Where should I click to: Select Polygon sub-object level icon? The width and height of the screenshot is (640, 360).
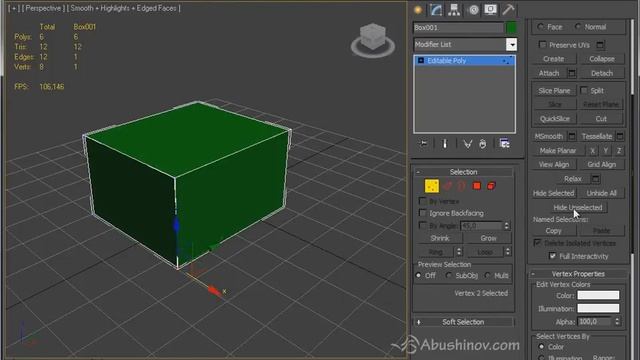pos(476,186)
